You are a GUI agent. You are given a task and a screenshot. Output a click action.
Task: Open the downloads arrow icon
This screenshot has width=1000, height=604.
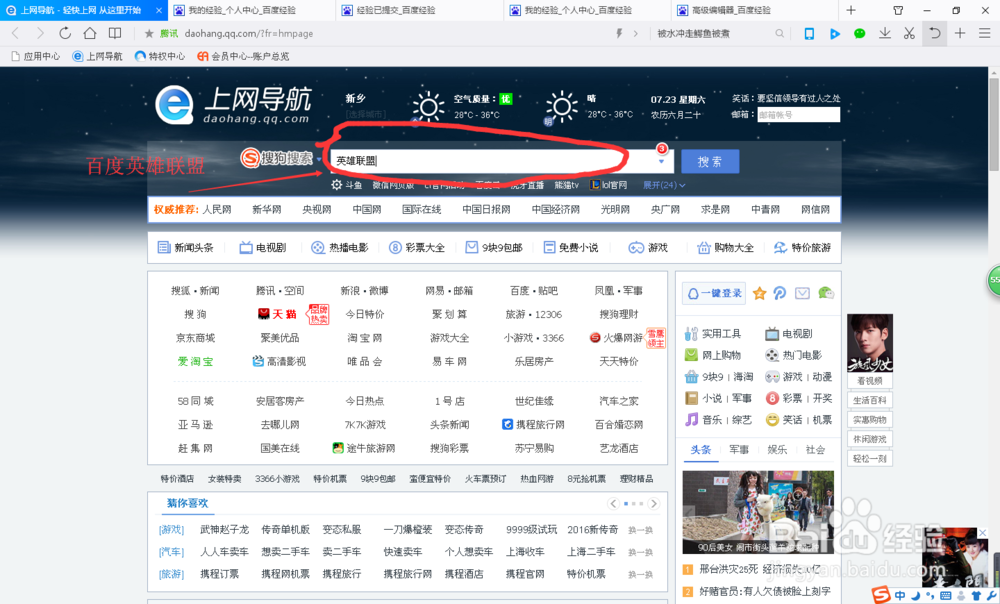click(x=885, y=33)
